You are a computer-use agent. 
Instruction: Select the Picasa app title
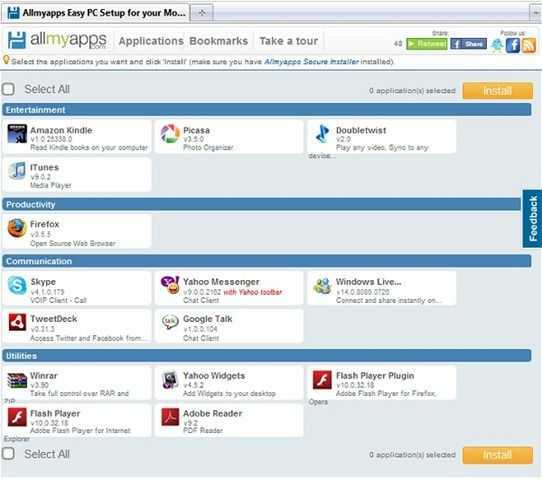coord(196,130)
